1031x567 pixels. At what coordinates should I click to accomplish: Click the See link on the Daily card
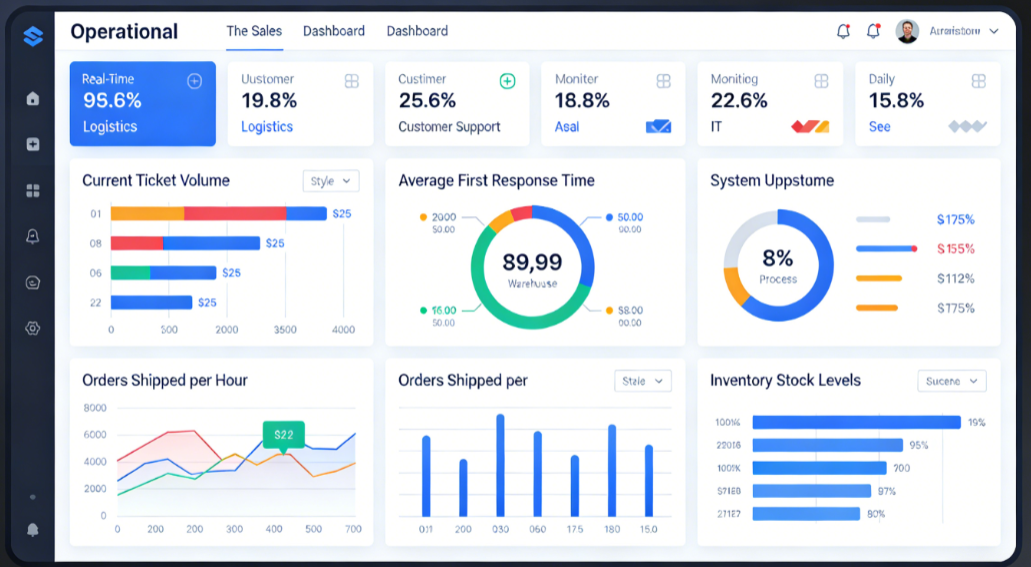click(879, 127)
